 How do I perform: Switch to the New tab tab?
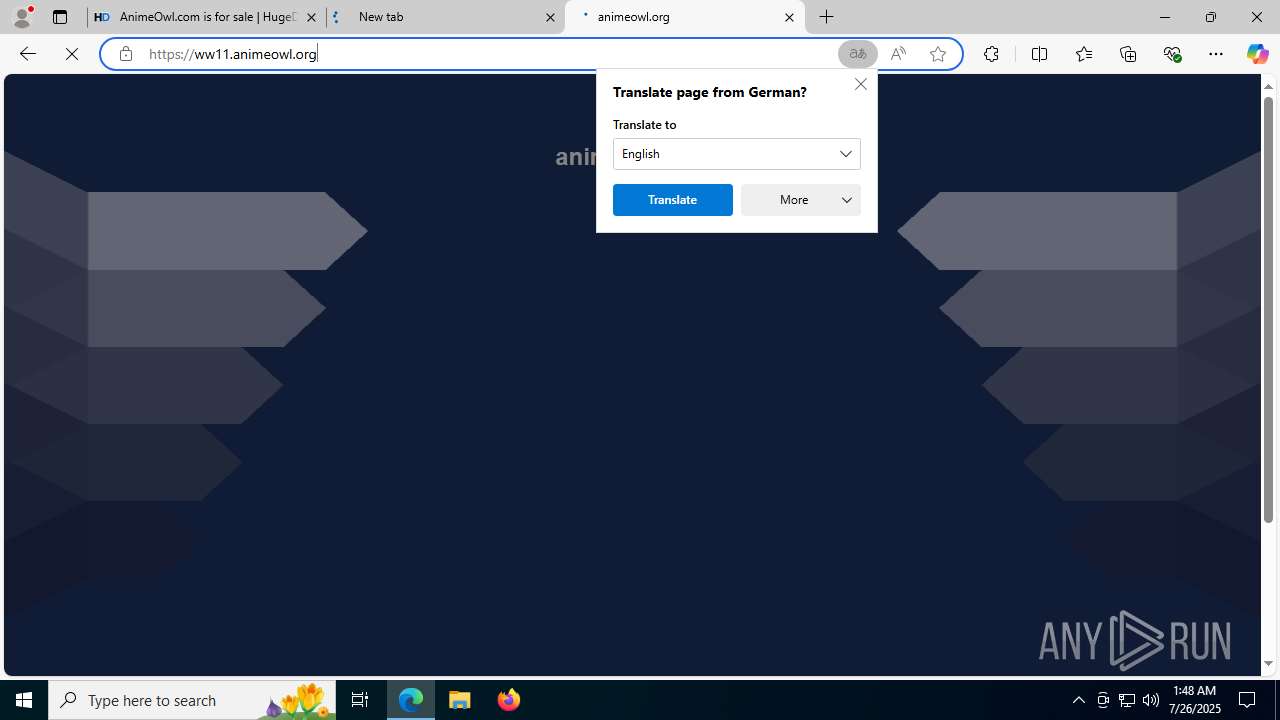(x=446, y=17)
